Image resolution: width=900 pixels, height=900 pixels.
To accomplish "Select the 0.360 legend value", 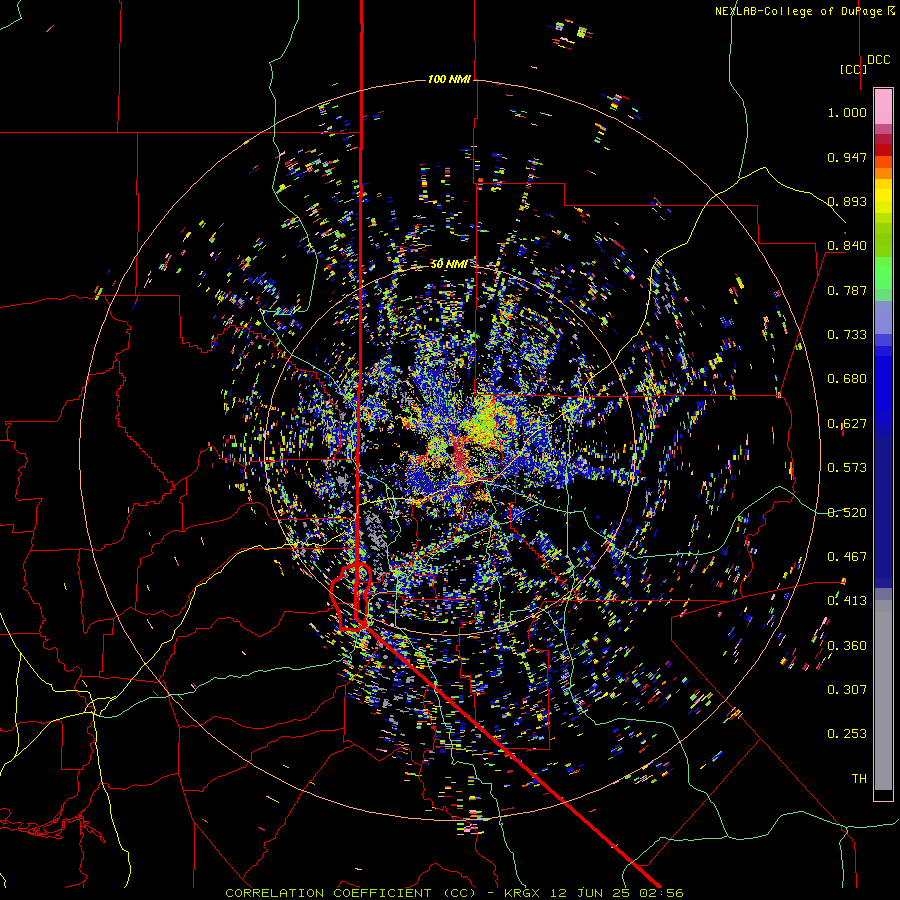I will [847, 646].
